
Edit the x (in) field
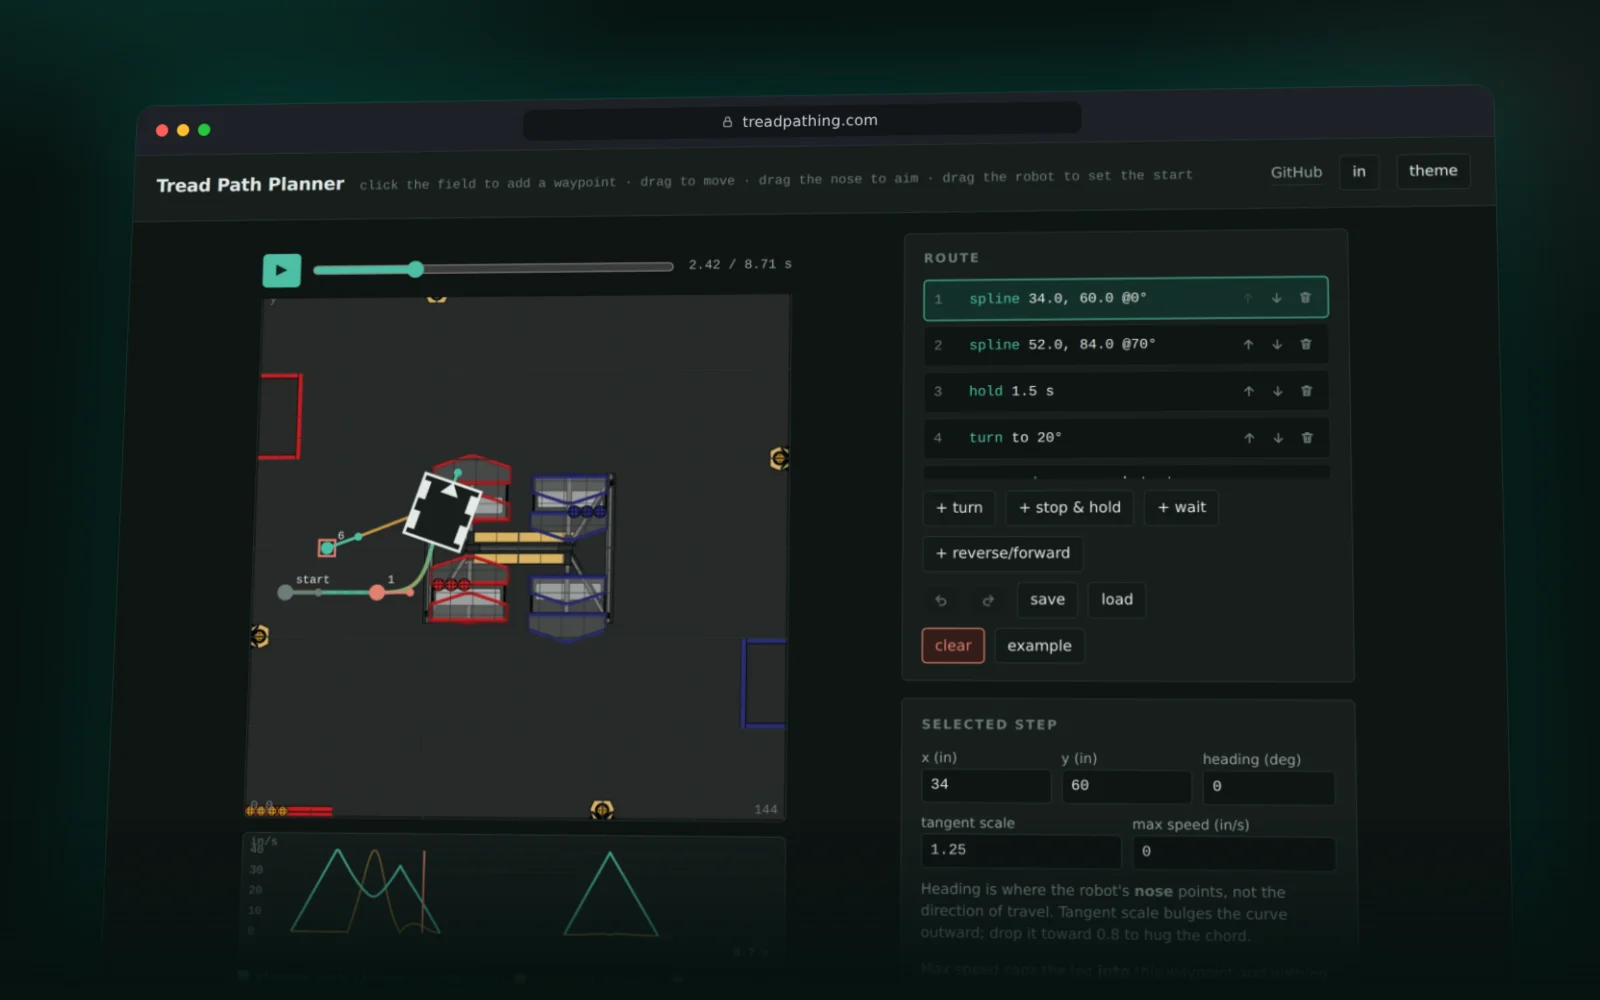point(986,785)
